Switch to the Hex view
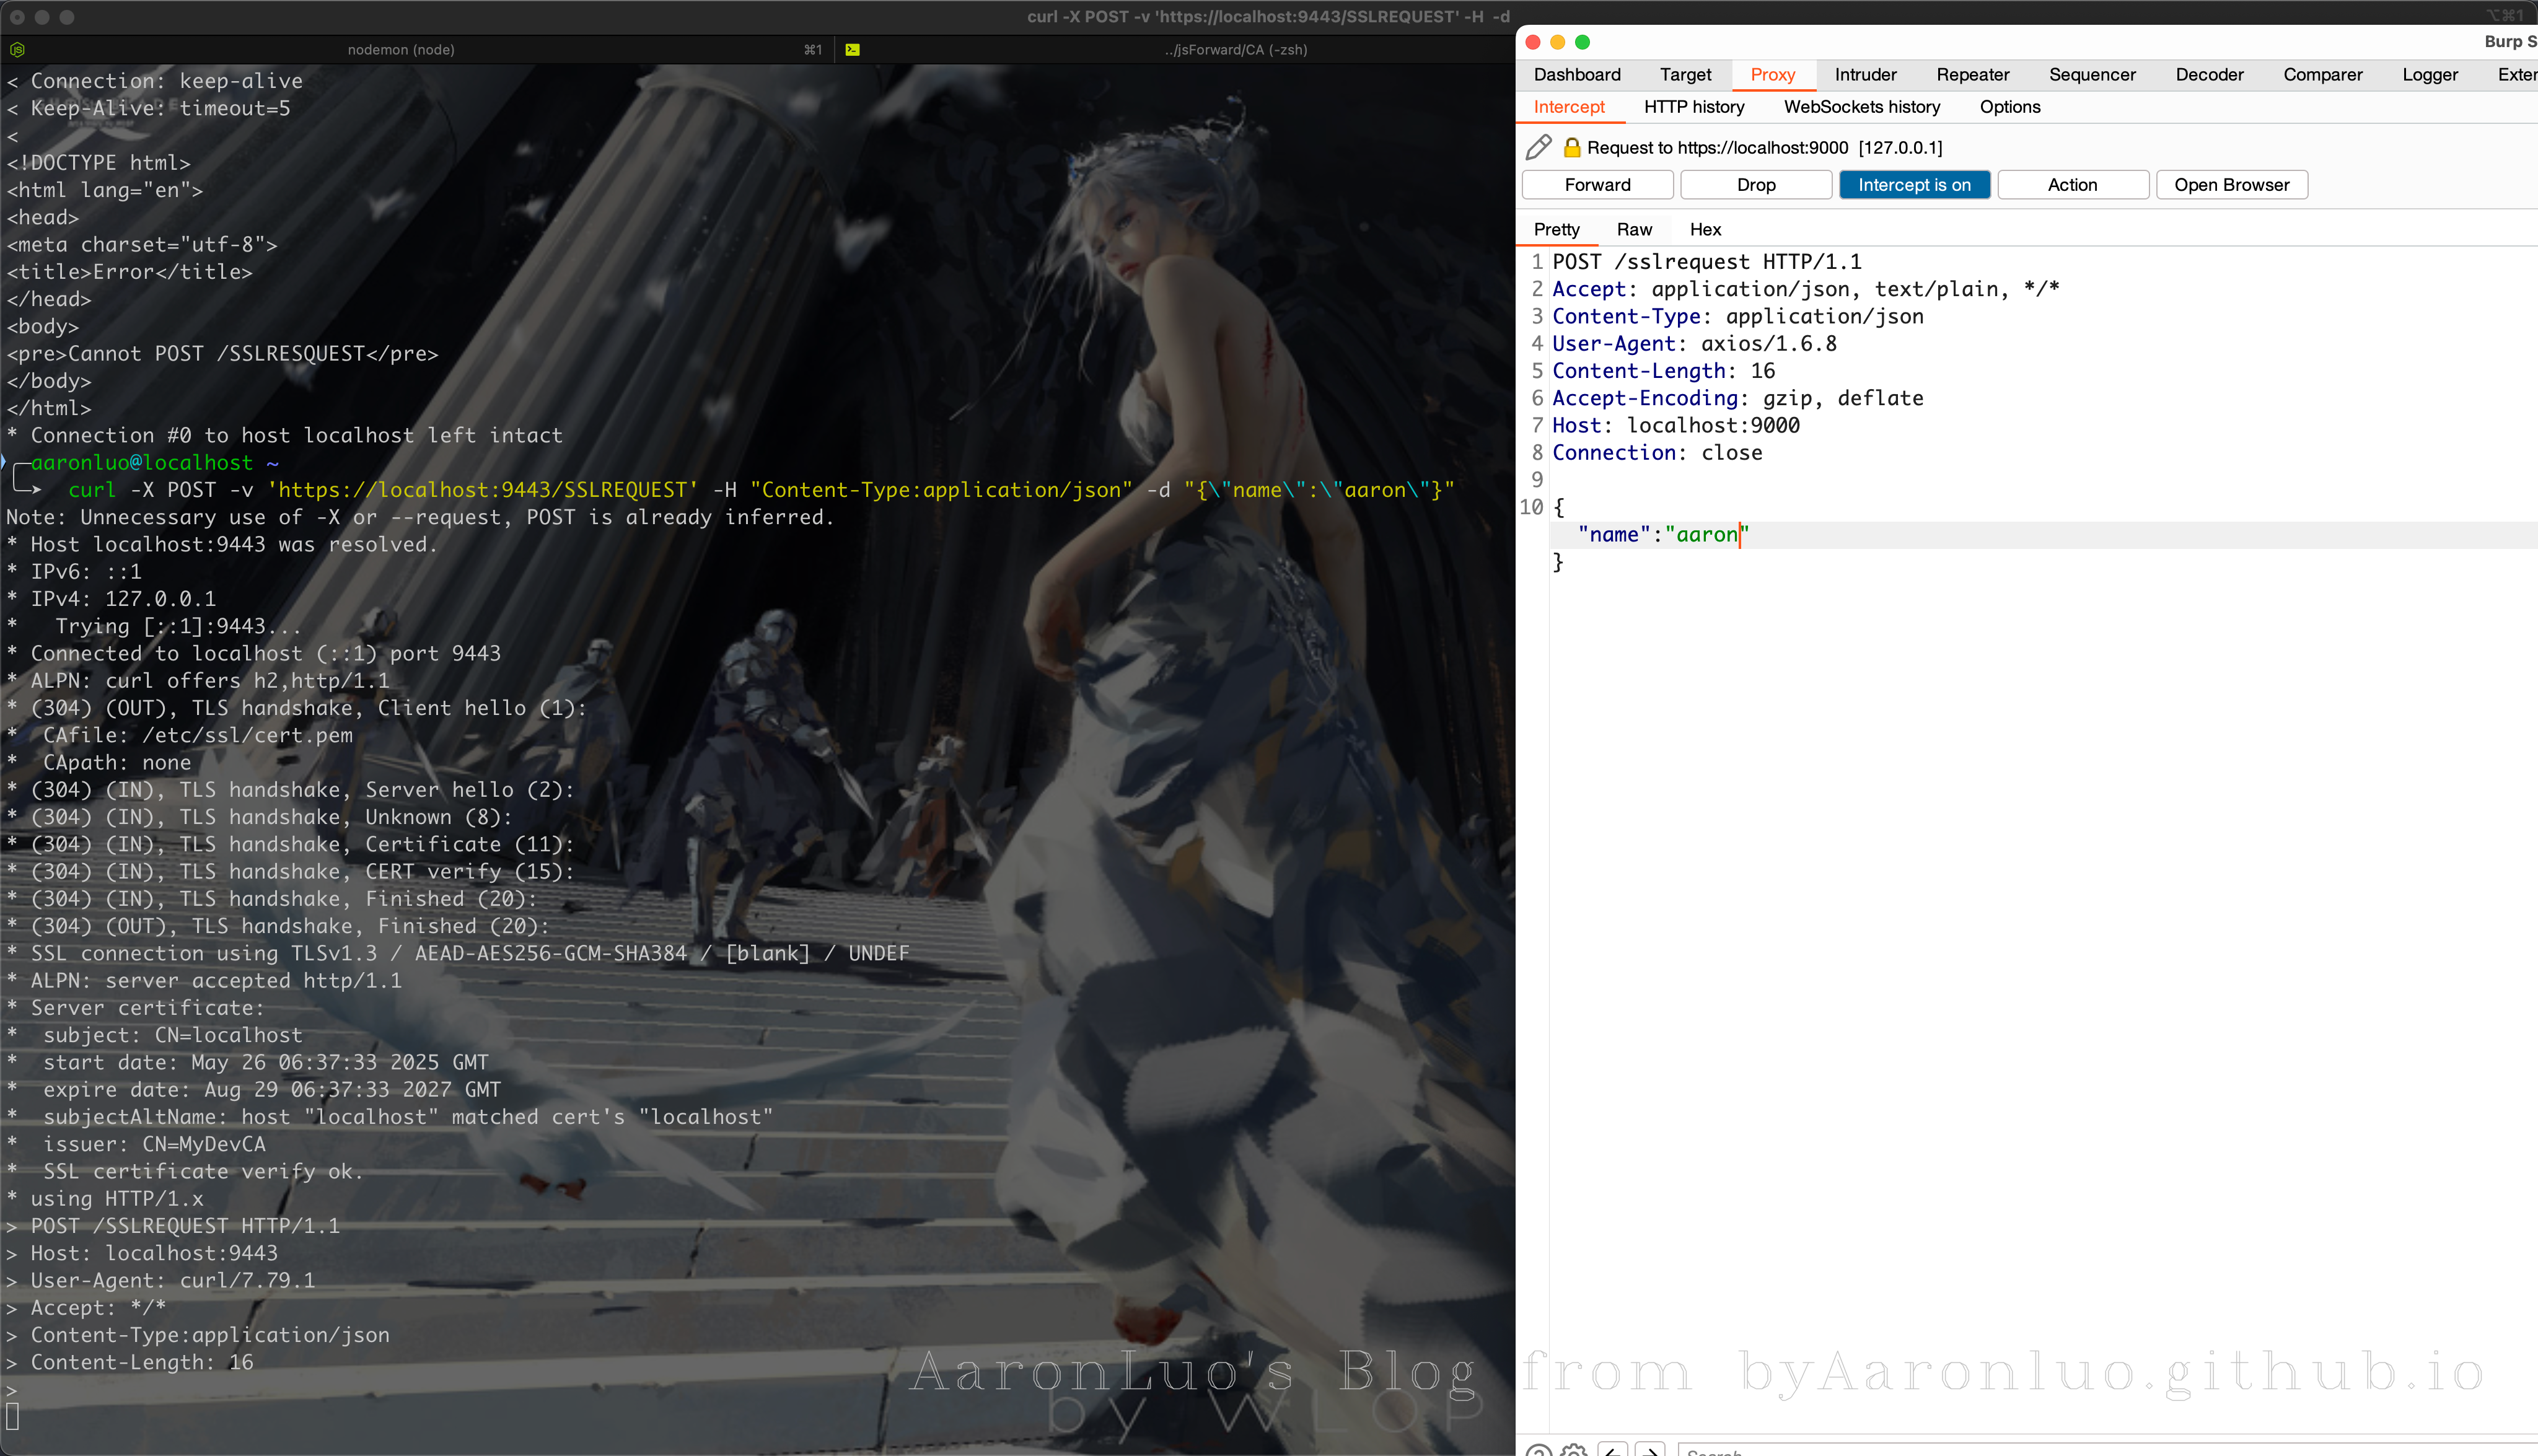This screenshot has width=2538, height=1456. point(1705,229)
